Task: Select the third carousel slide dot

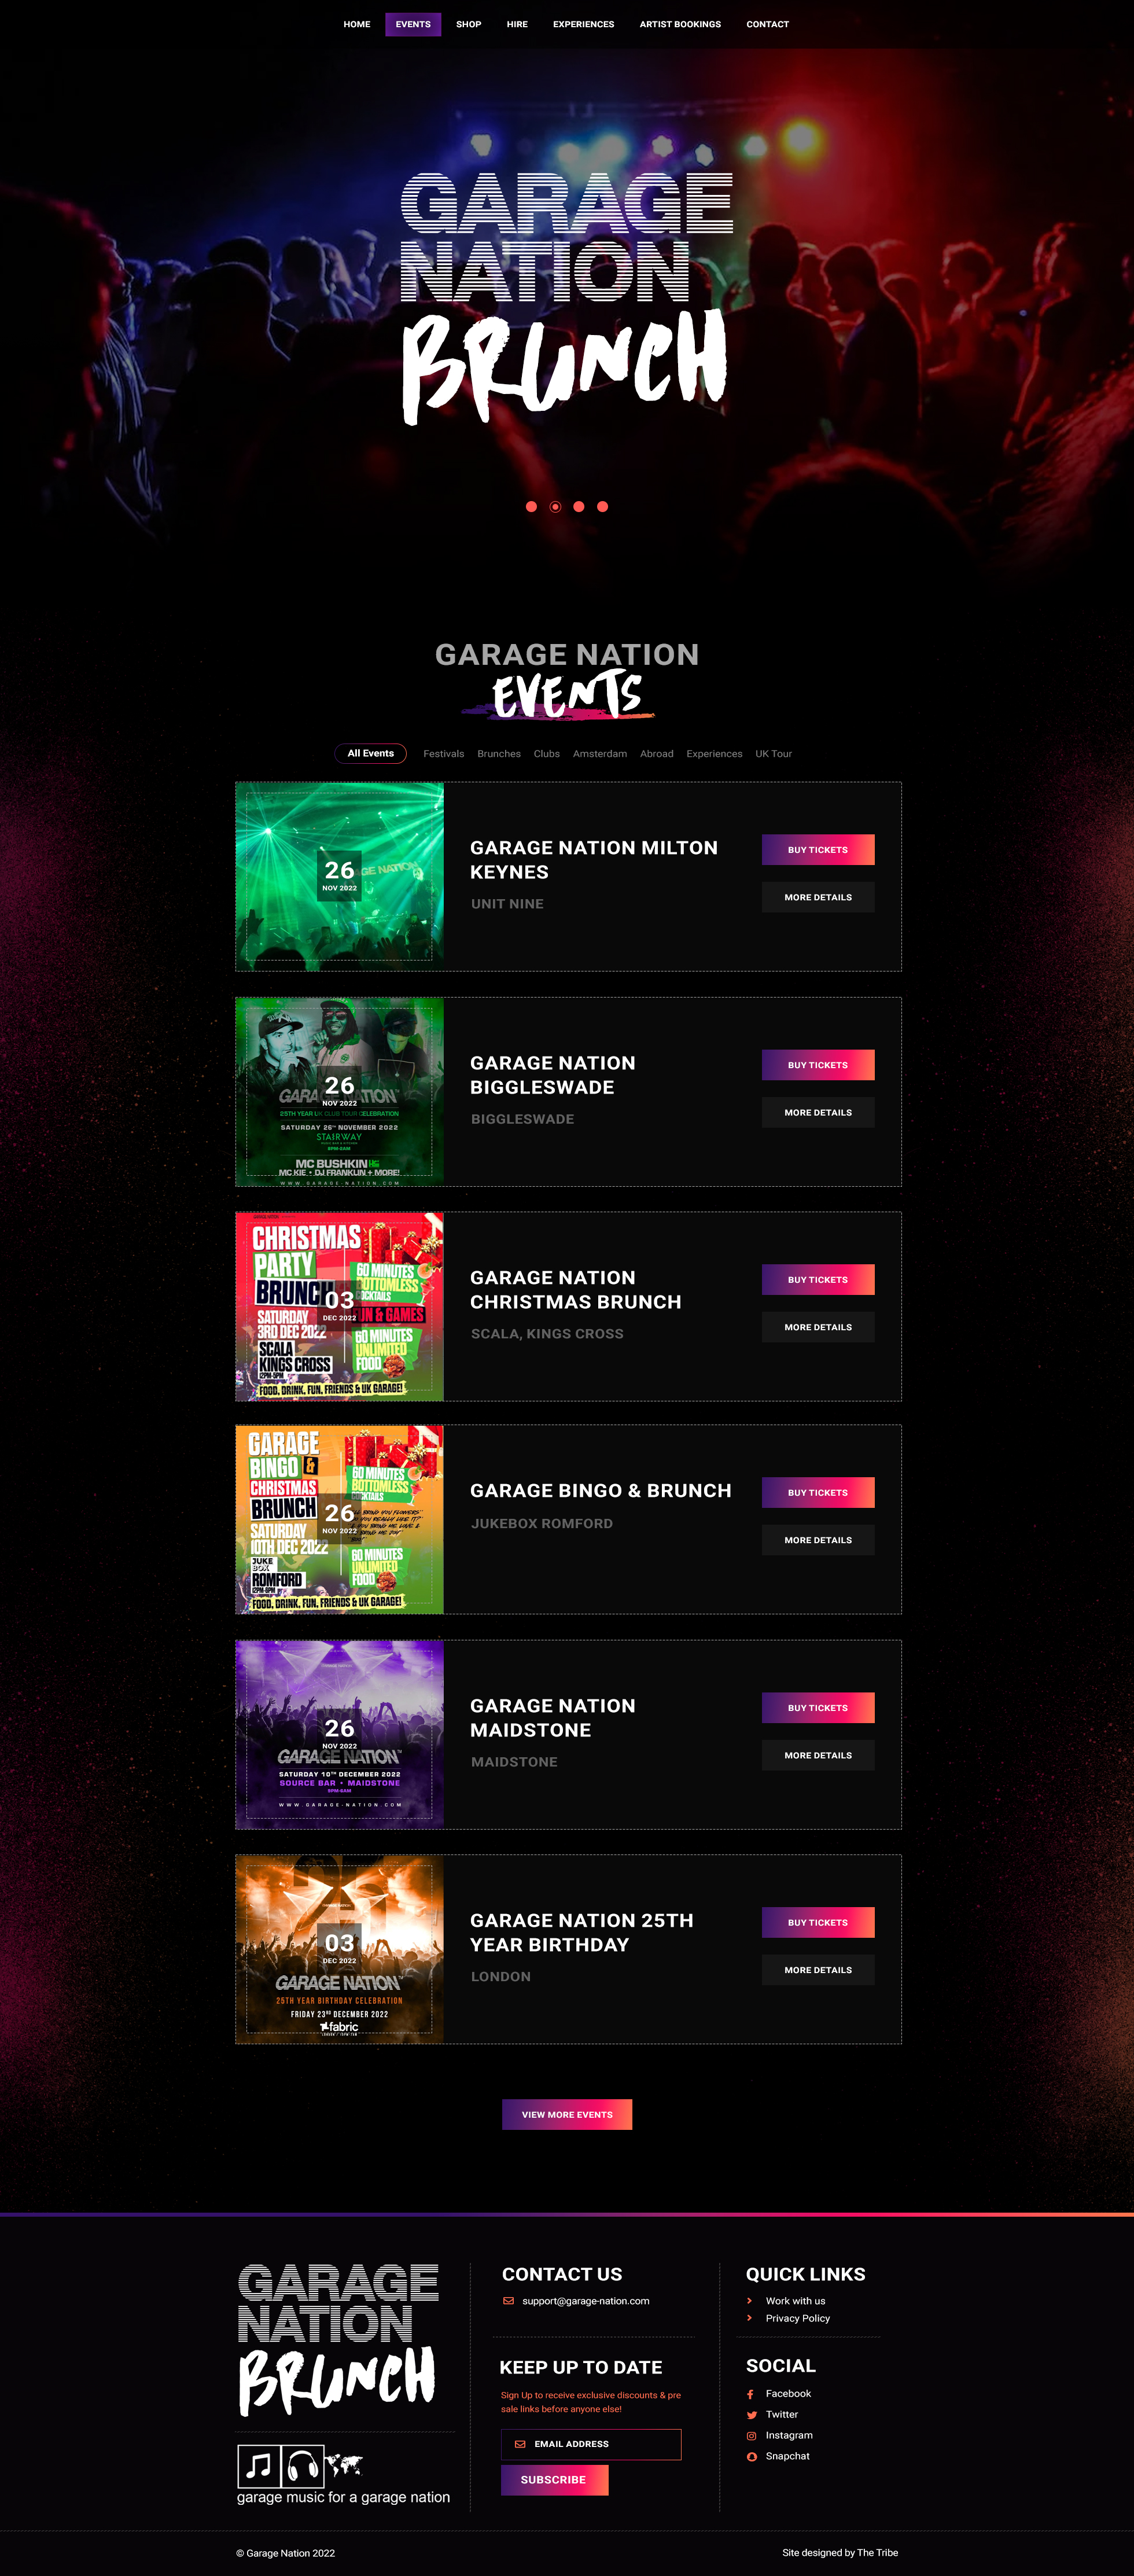Action: (578, 507)
